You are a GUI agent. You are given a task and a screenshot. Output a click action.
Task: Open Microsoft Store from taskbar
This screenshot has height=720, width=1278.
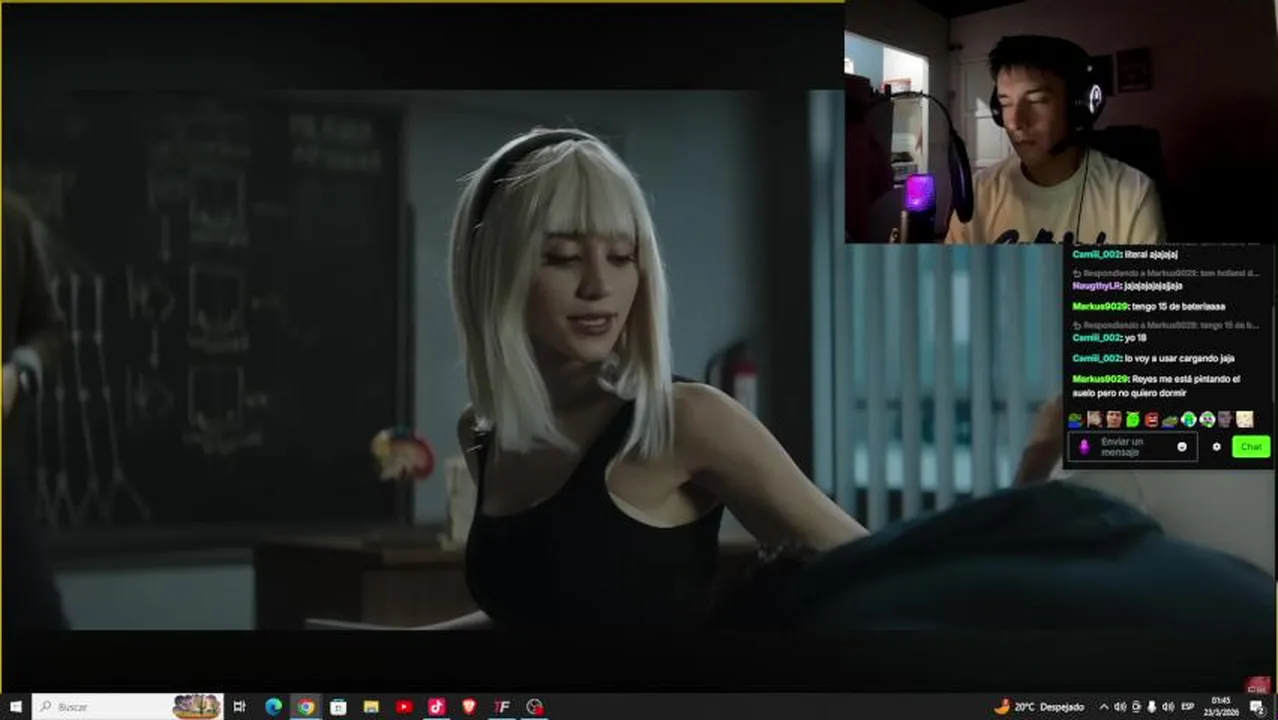pyautogui.click(x=338, y=707)
